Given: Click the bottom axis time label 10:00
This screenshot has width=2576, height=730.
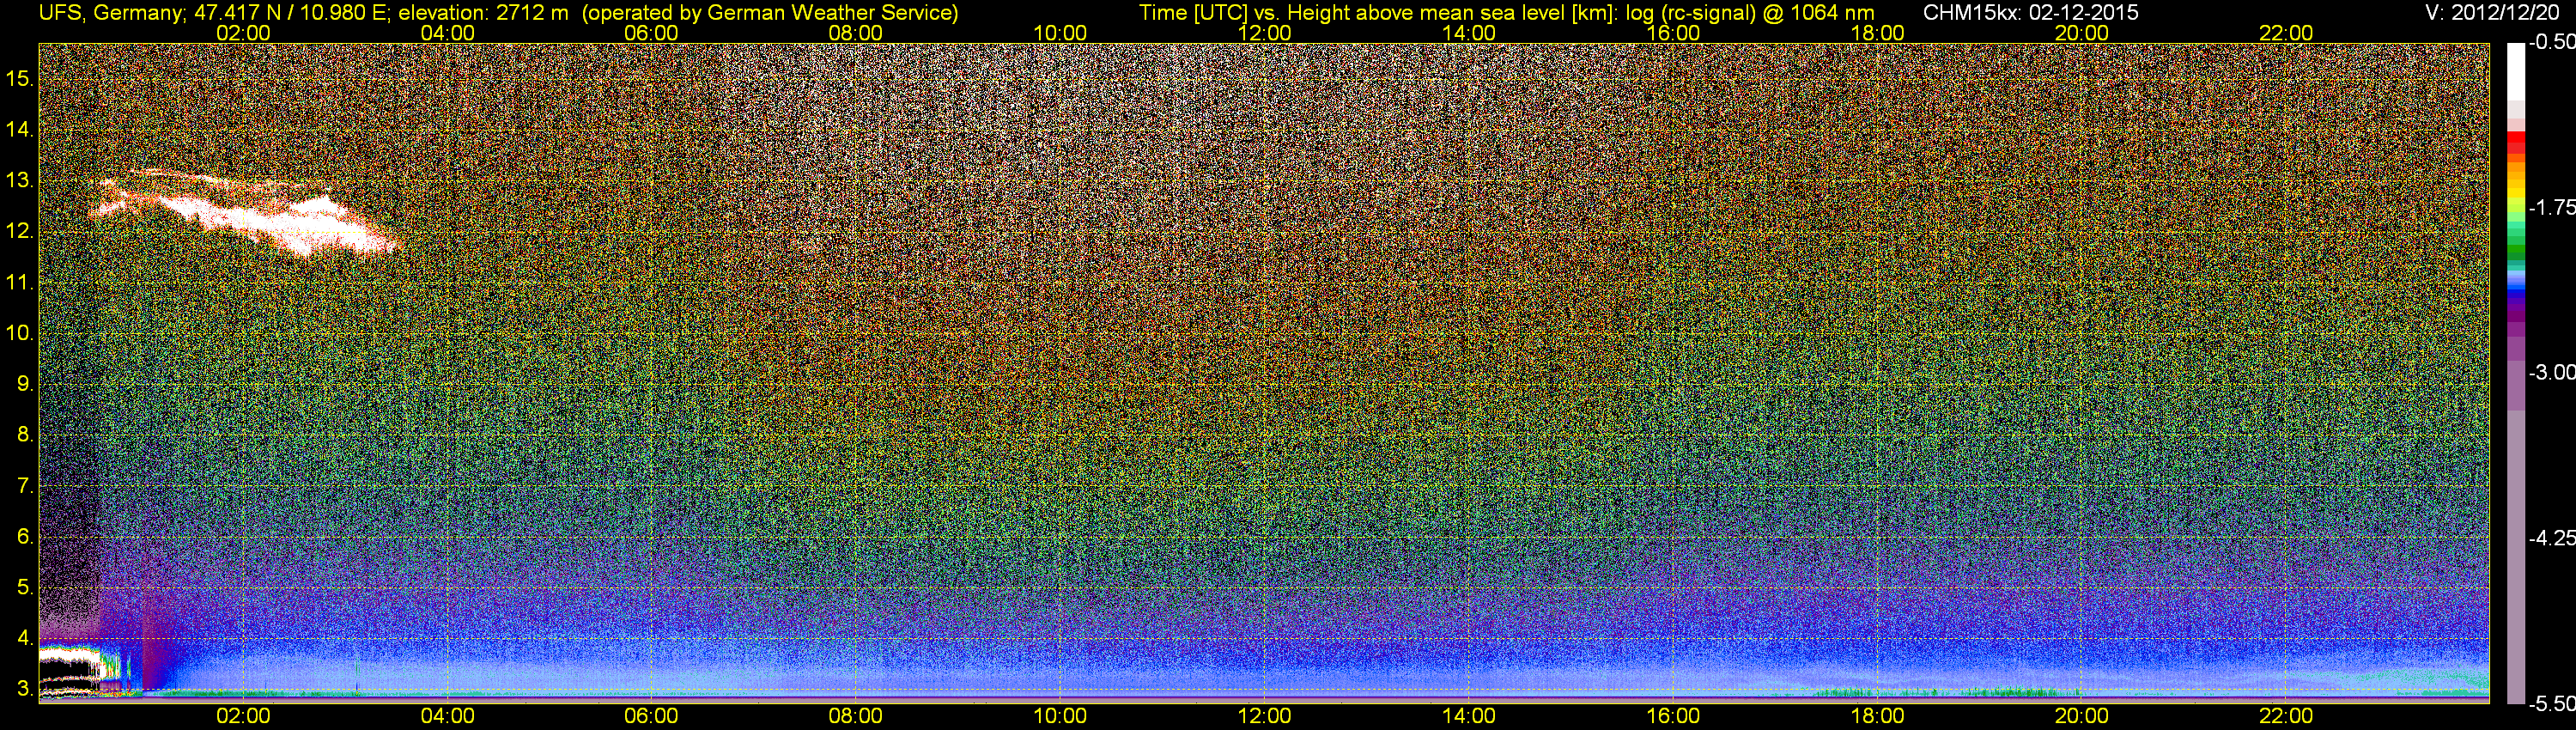Looking at the screenshot, I should point(1060,716).
